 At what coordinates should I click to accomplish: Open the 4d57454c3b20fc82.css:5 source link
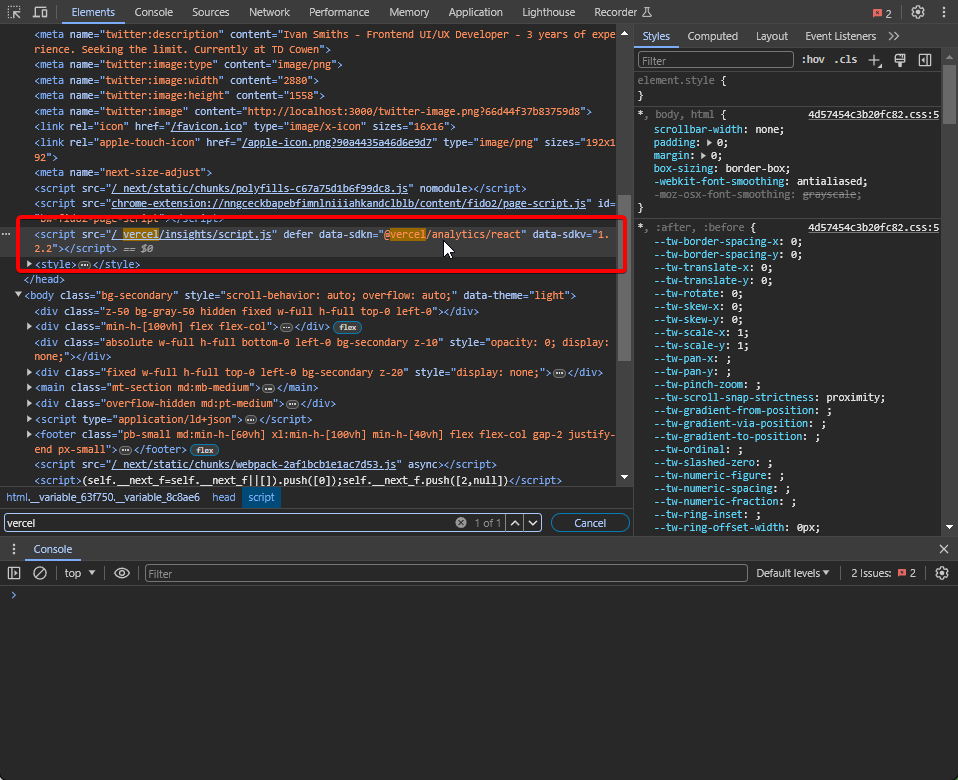[873, 115]
